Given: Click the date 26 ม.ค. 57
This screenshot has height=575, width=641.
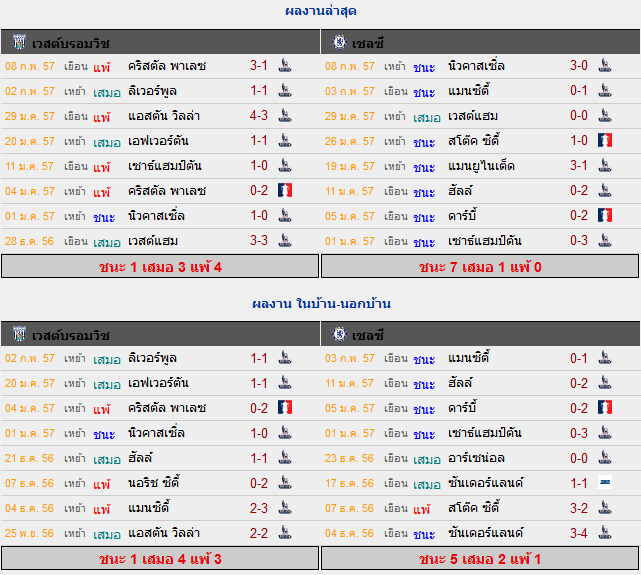Looking at the screenshot, I should [x=350, y=141].
